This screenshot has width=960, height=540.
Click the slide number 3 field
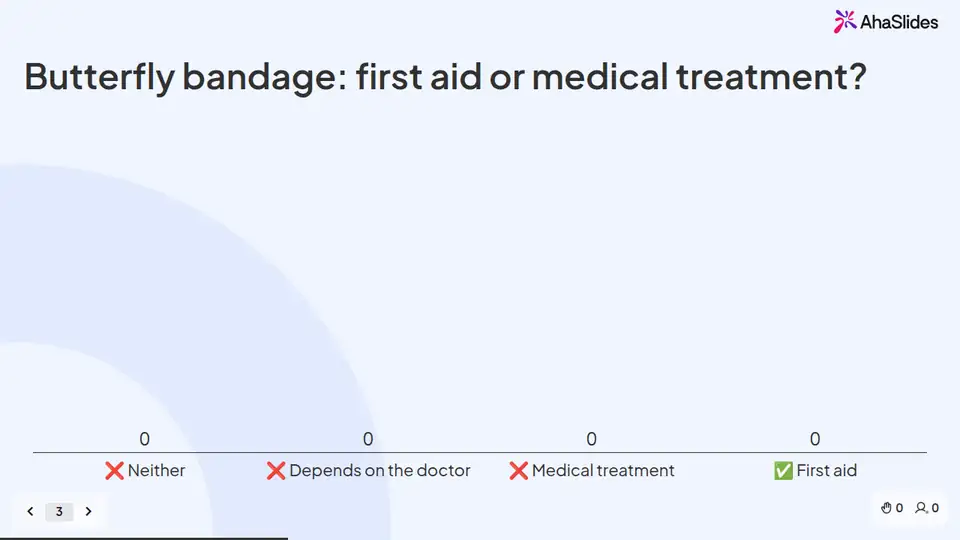coord(59,511)
